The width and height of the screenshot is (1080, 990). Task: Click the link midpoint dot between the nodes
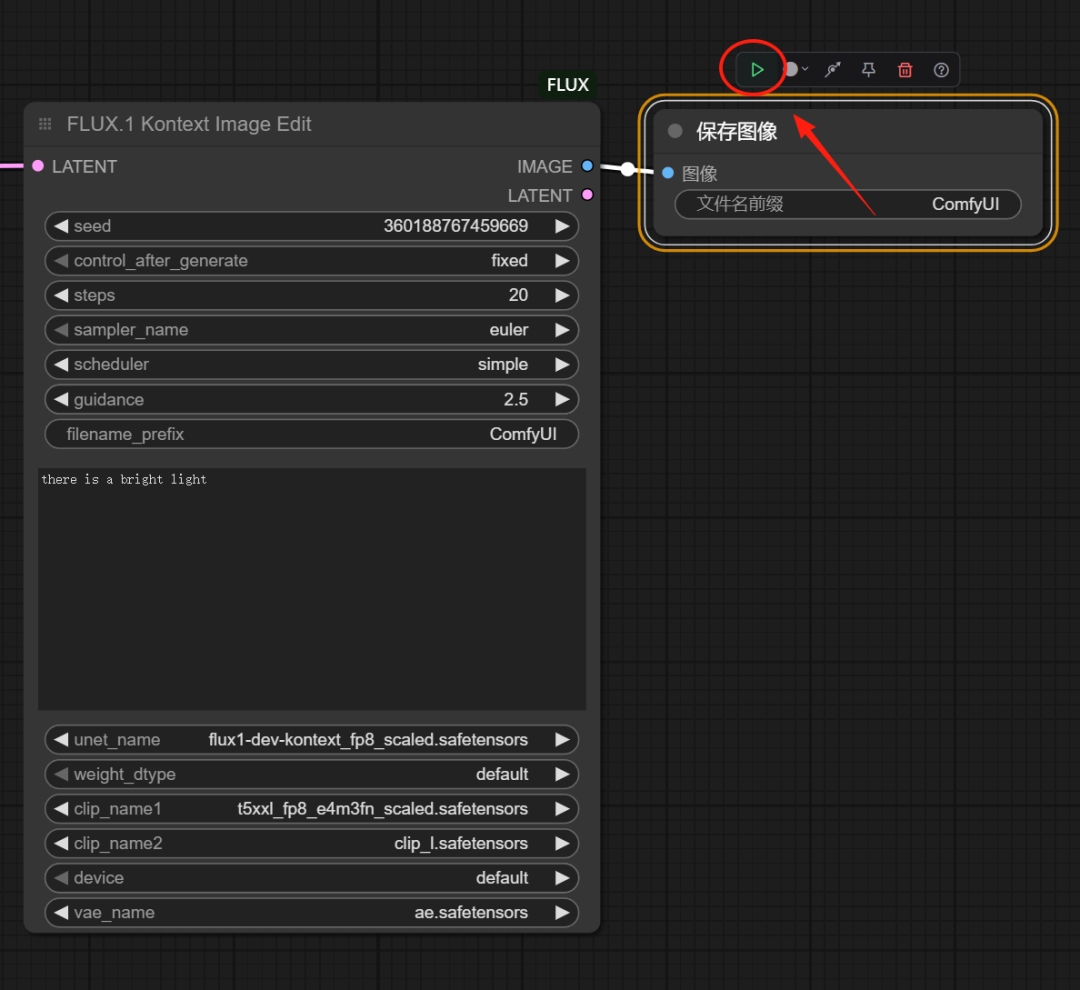627,169
